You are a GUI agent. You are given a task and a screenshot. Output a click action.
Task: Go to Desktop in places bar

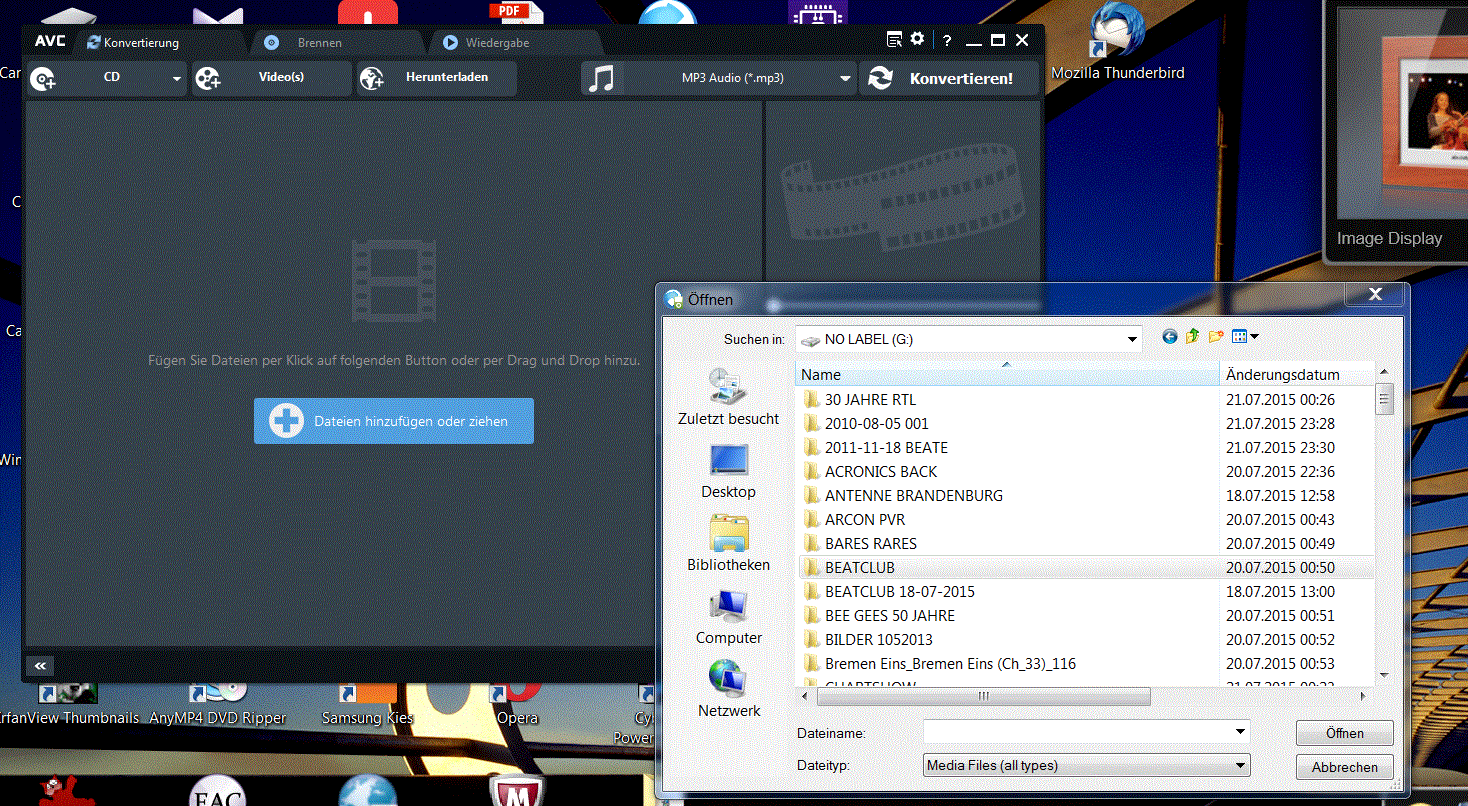(x=728, y=470)
